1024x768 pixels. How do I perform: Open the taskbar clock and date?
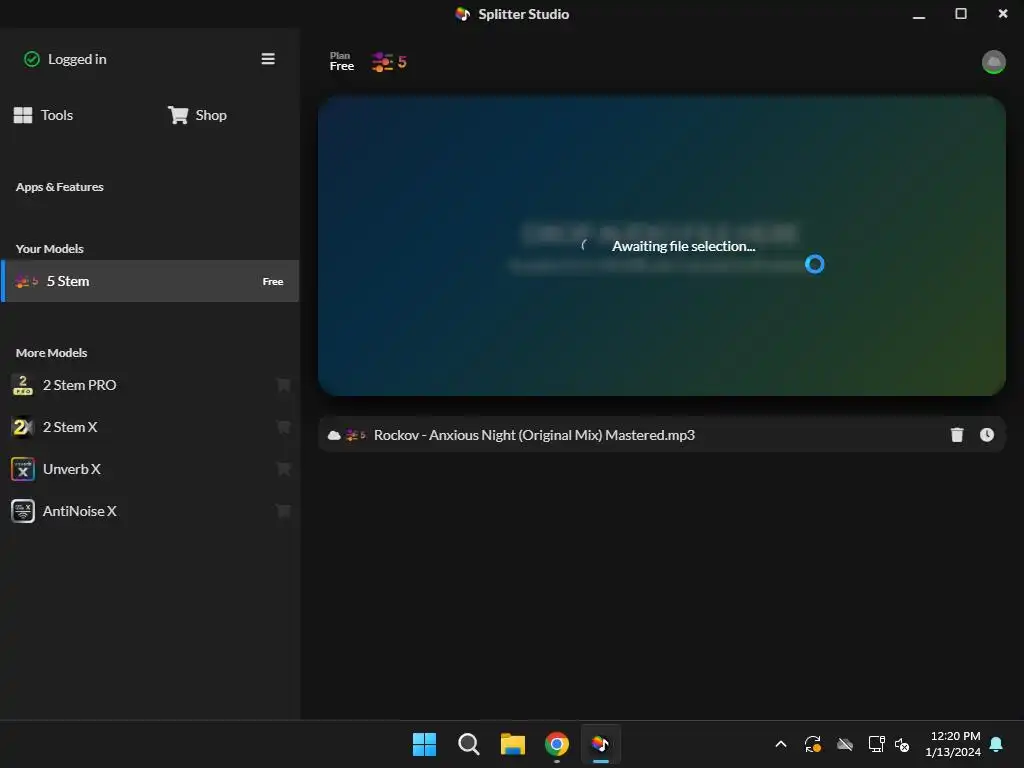pyautogui.click(x=953, y=744)
